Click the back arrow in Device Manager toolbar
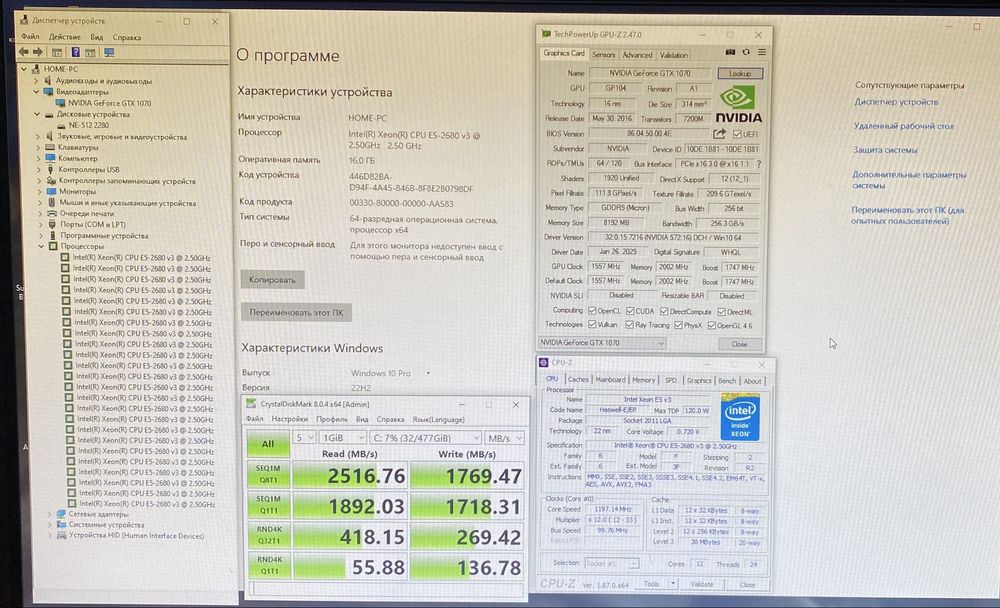The height and width of the screenshot is (608, 1000). 24,52
